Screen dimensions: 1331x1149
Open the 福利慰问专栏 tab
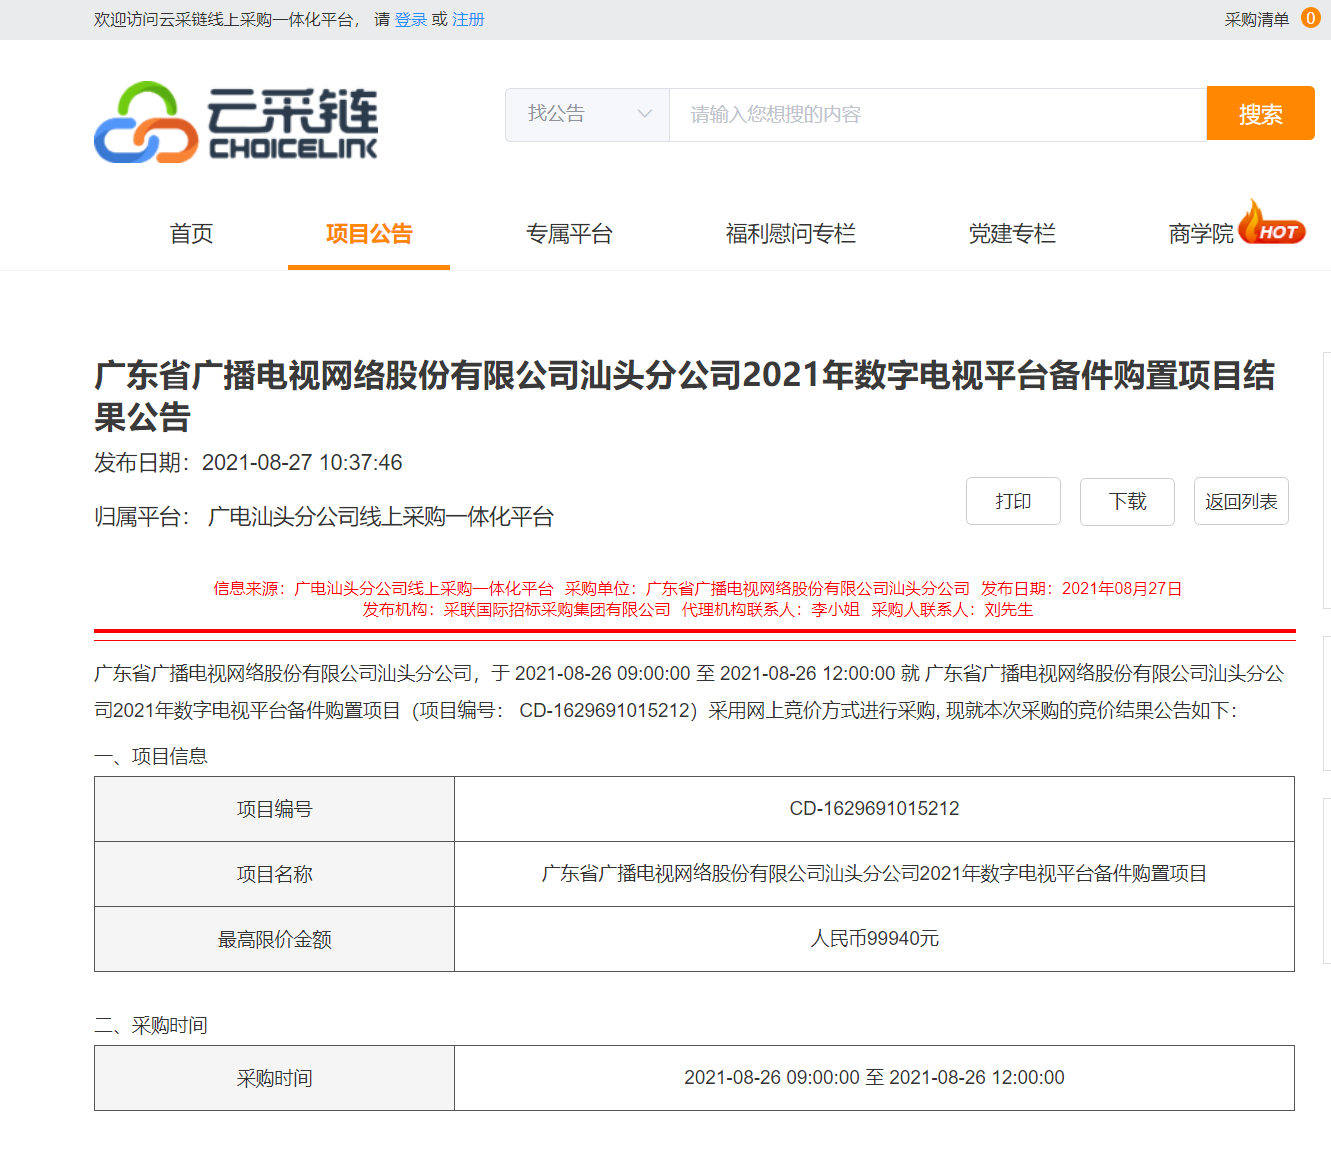(x=790, y=234)
